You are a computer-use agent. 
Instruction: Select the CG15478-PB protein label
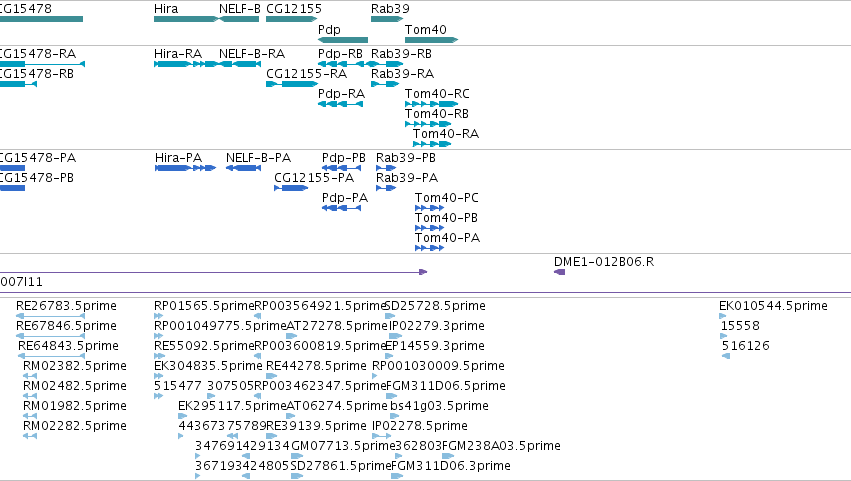point(37,178)
